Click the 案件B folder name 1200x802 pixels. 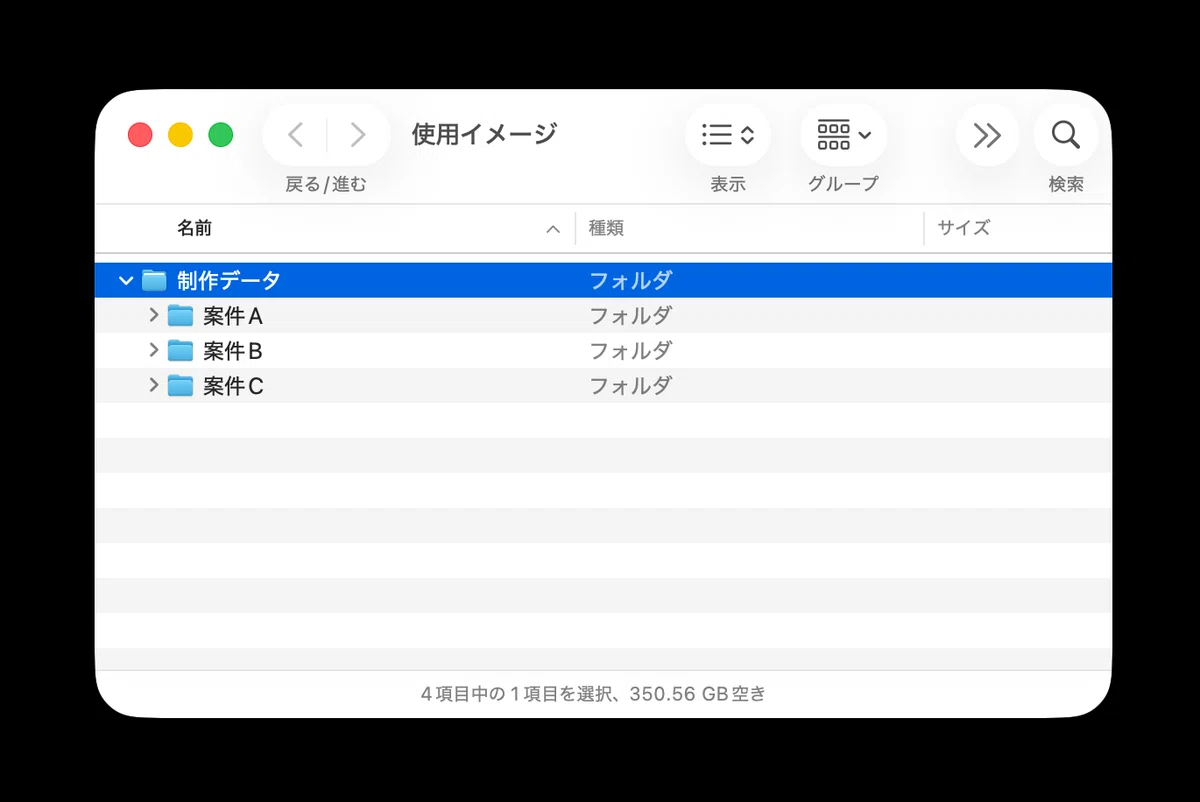pyautogui.click(x=233, y=351)
